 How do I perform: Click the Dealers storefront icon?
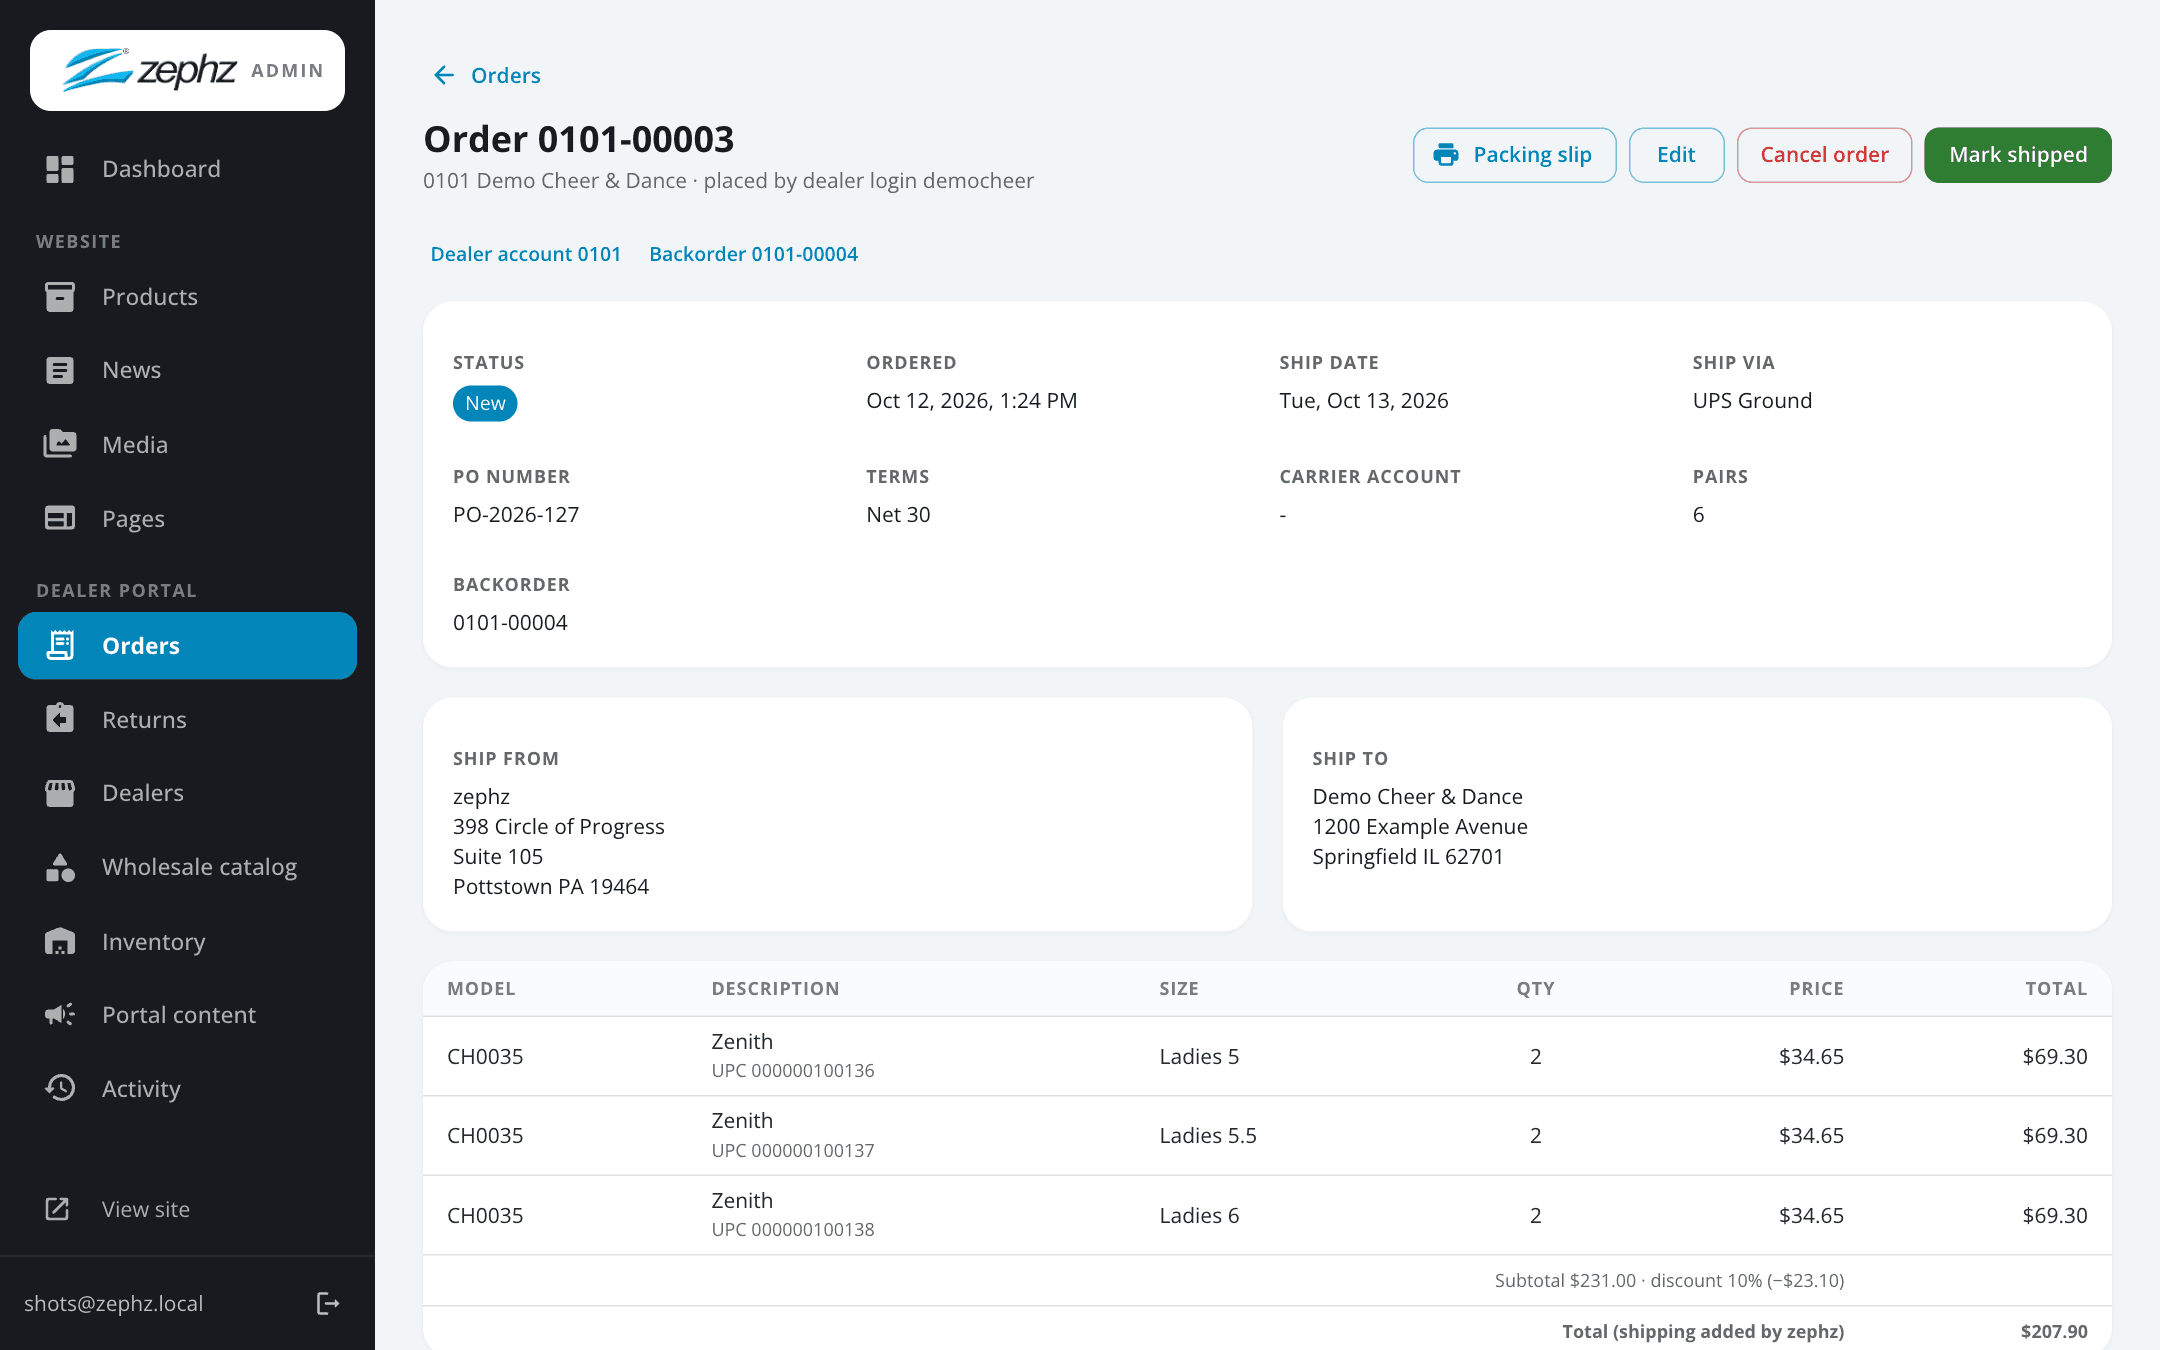tap(60, 793)
